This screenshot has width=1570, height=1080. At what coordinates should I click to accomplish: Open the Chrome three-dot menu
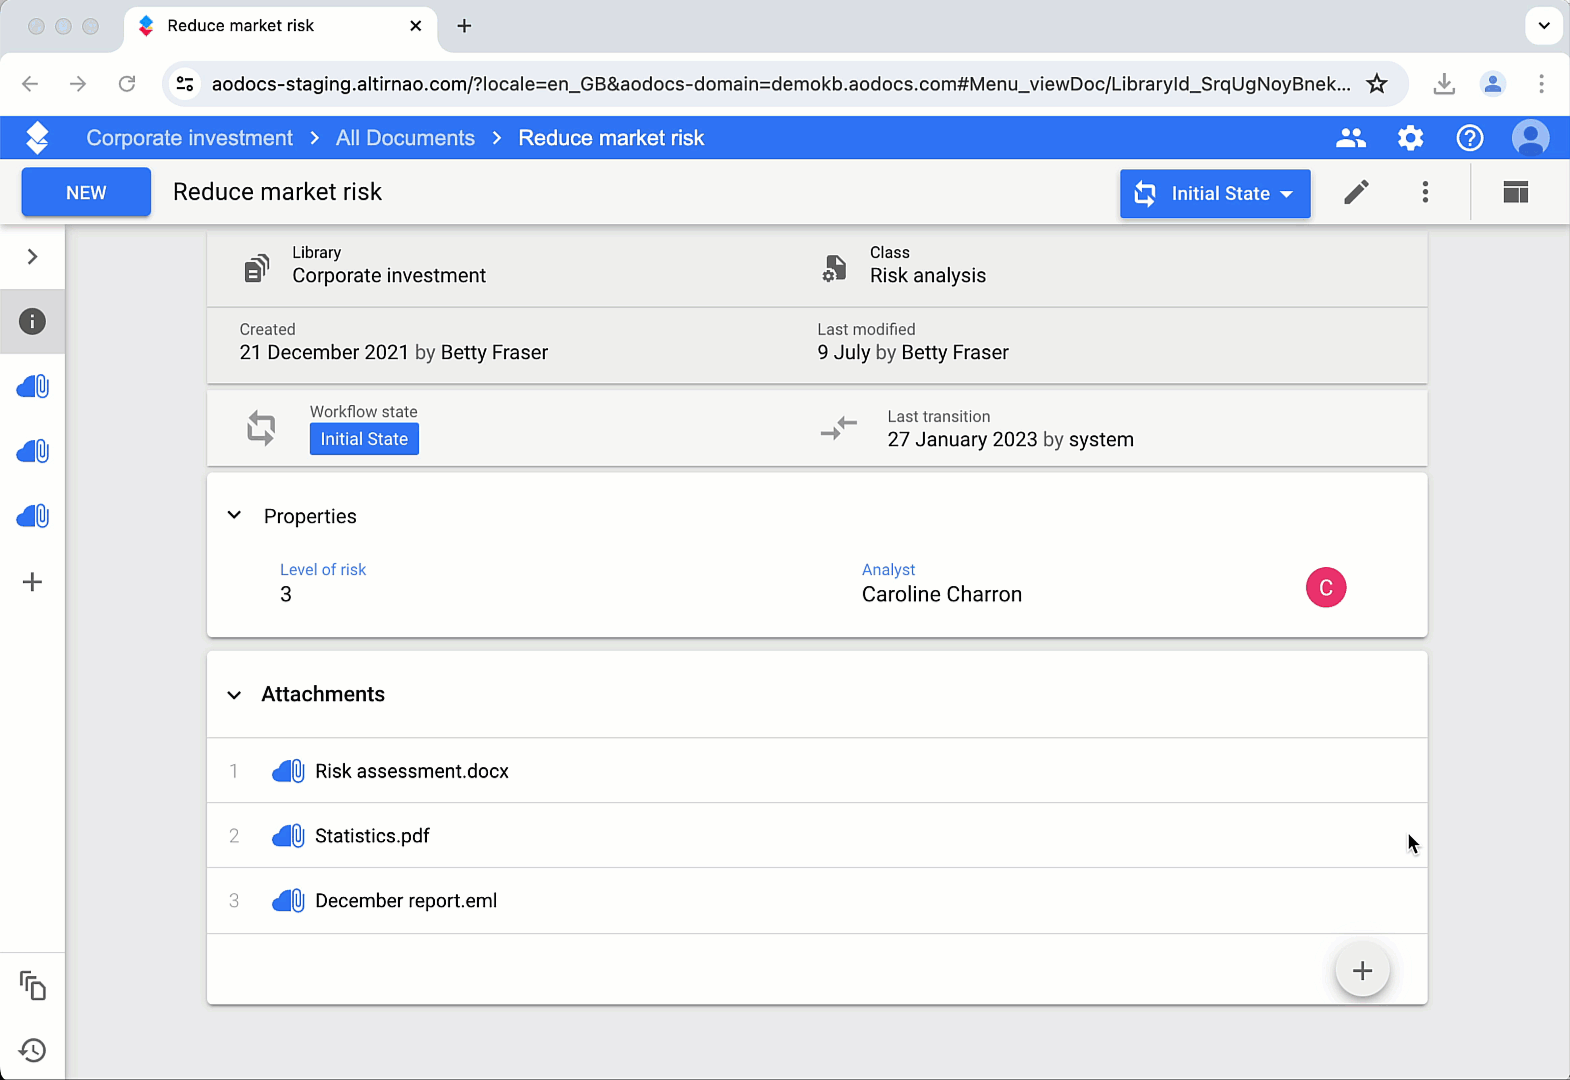pos(1541,84)
